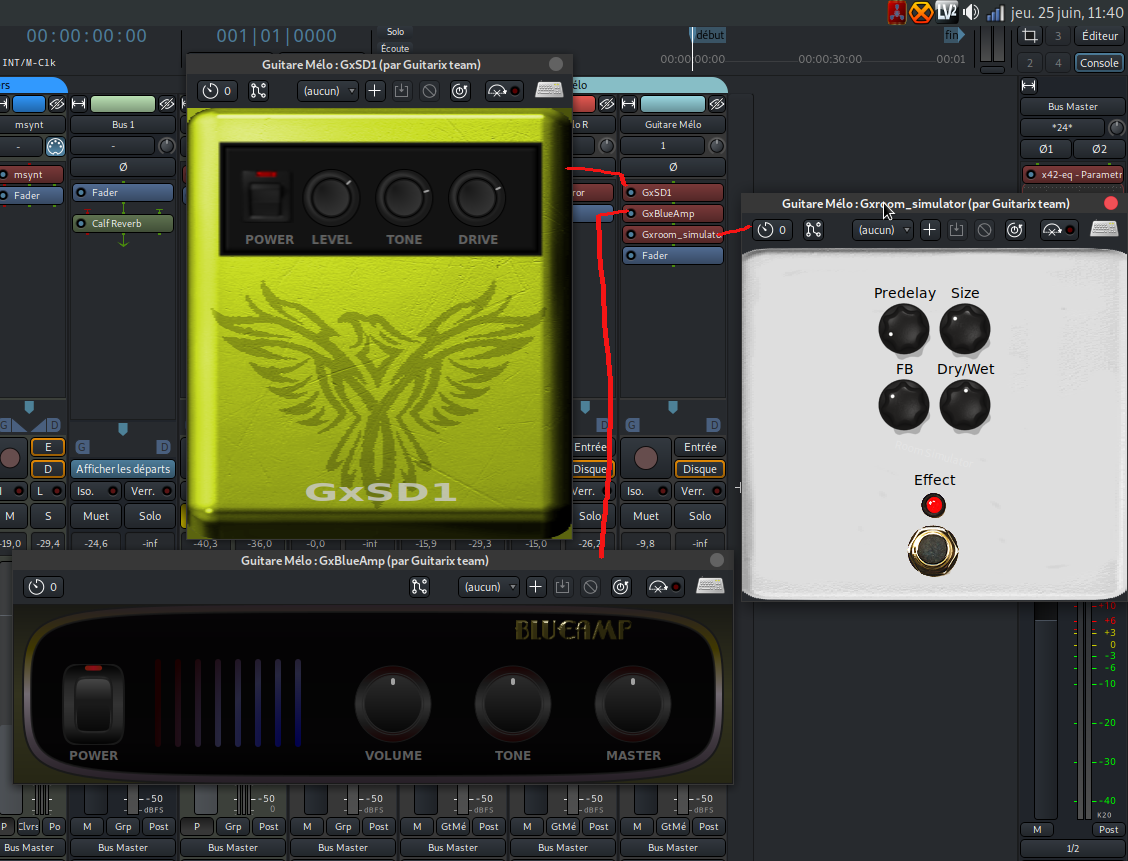Click bypass power icon in GxSD1 toolbar
Image resolution: width=1128 pixels, height=861 pixels.
459,91
